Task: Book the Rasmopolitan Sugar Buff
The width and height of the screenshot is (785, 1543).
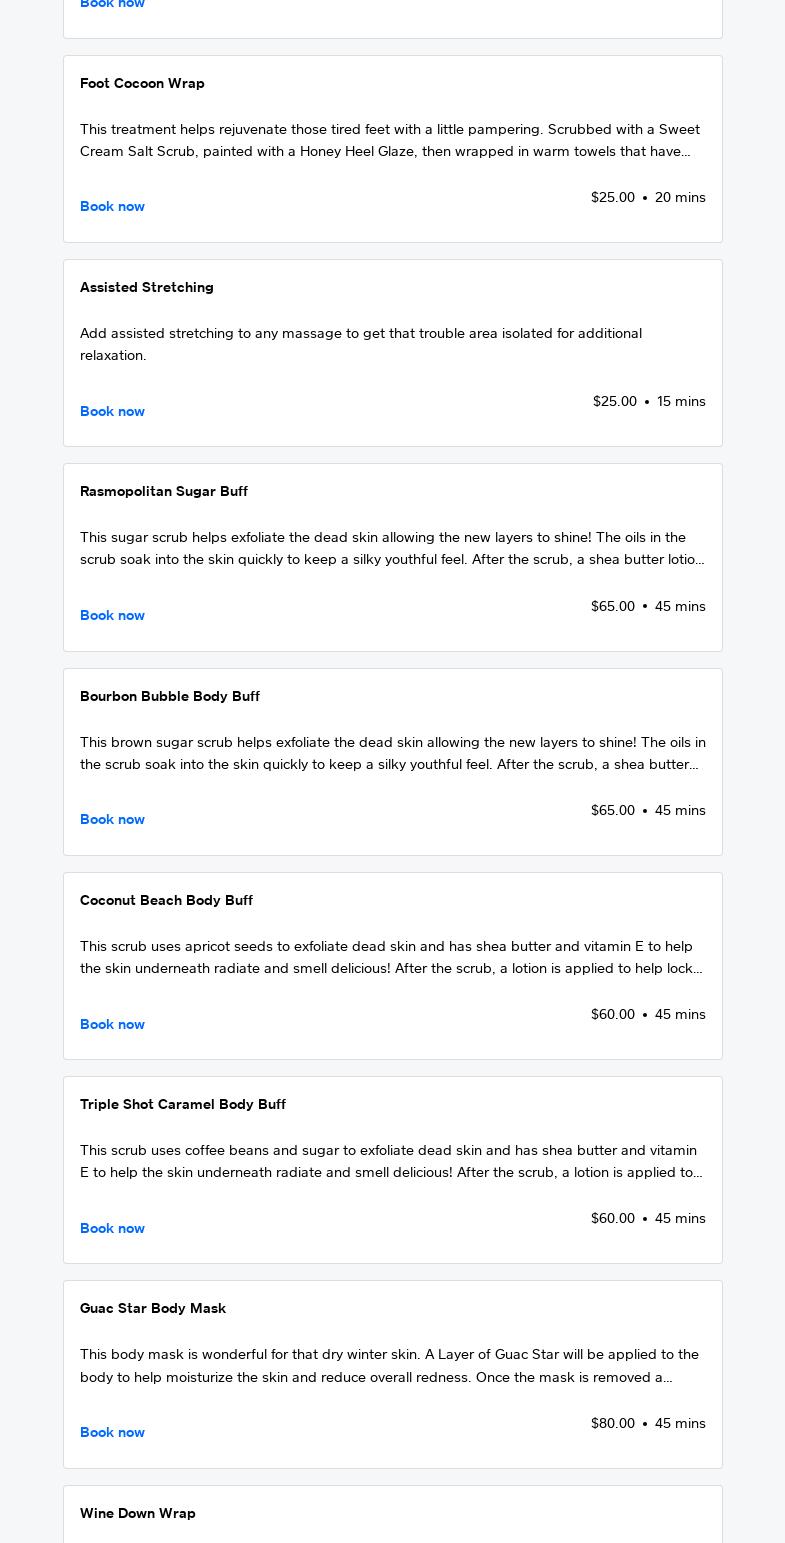Action: [112, 615]
